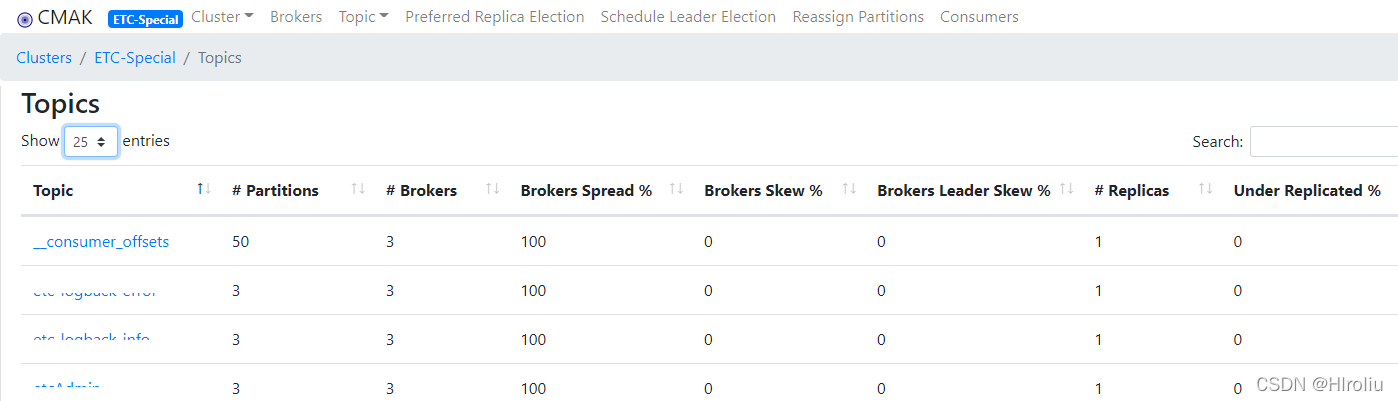This screenshot has width=1398, height=401.
Task: Open the Consumers page
Action: pyautogui.click(x=979, y=17)
